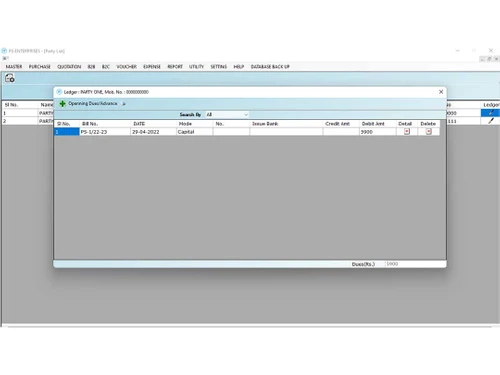Open the UTILITY menu
This screenshot has width=500, height=375.
pos(196,67)
